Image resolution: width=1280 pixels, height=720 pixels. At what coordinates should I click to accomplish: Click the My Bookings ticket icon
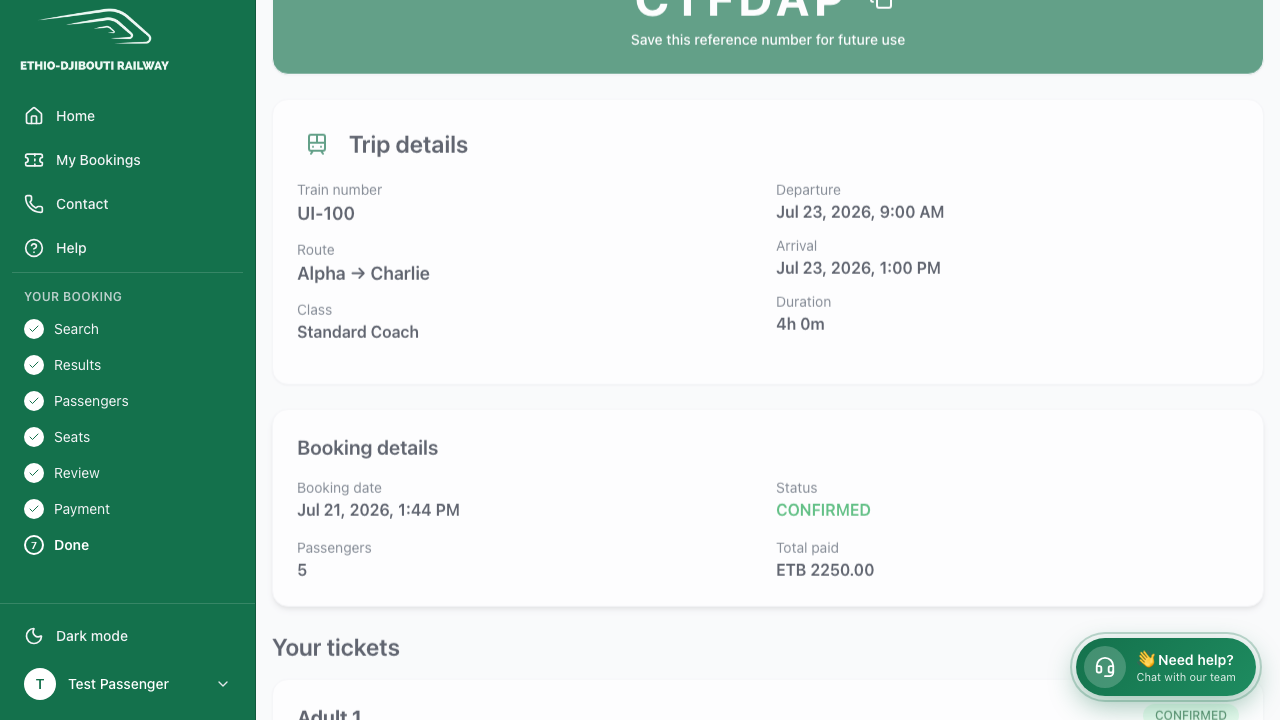click(34, 160)
